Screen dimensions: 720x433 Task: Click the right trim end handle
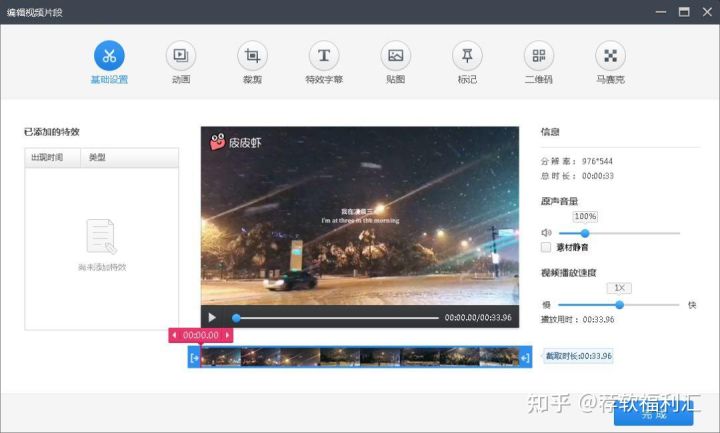click(525, 357)
